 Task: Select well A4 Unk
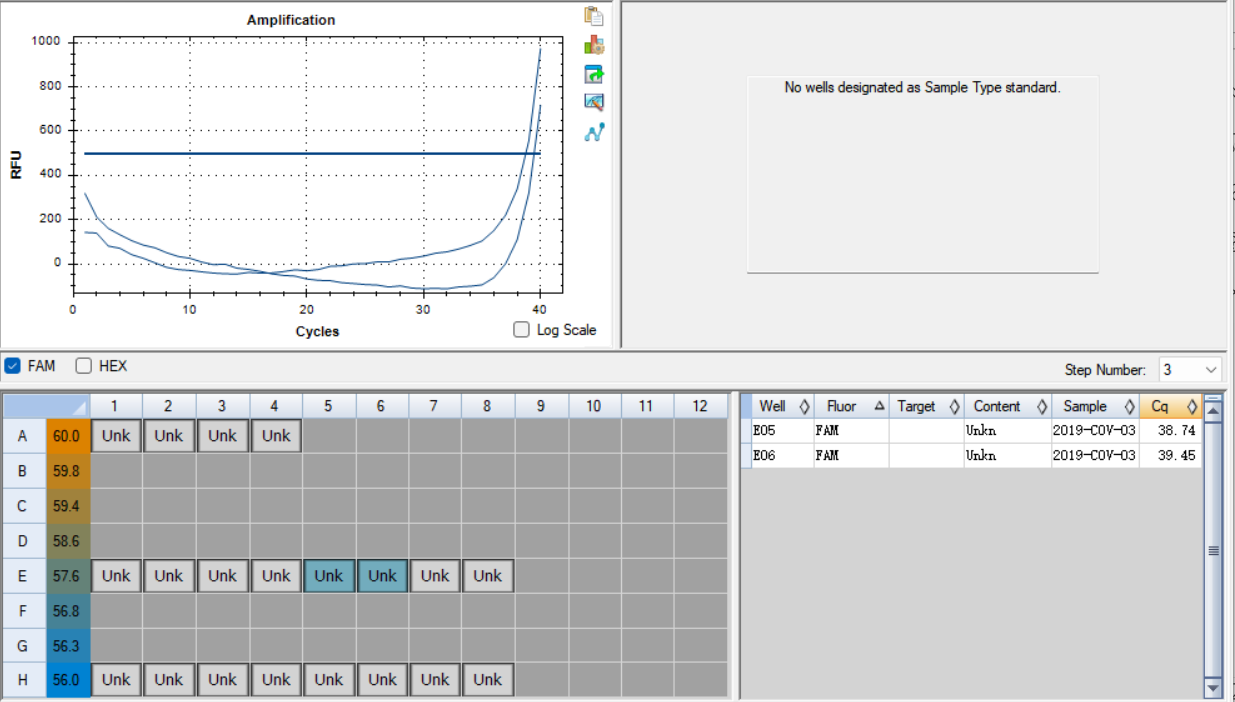coord(276,436)
